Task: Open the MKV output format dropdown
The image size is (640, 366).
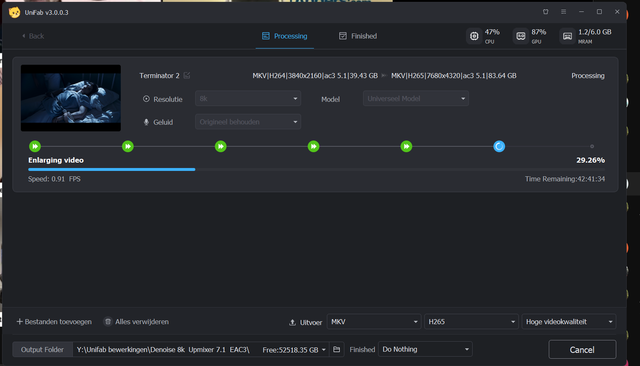Action: [374, 322]
